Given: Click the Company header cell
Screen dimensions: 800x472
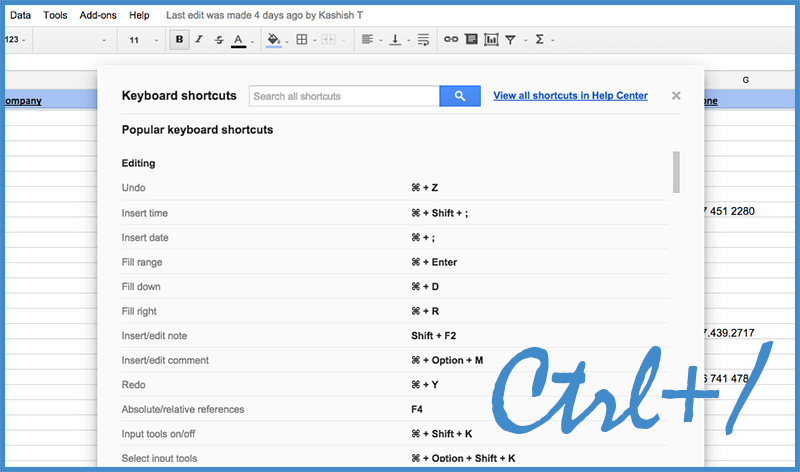Looking at the screenshot, I should (x=51, y=101).
